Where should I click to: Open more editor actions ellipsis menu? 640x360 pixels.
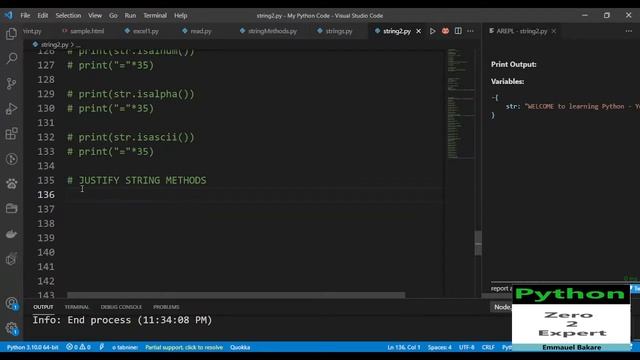click(470, 31)
